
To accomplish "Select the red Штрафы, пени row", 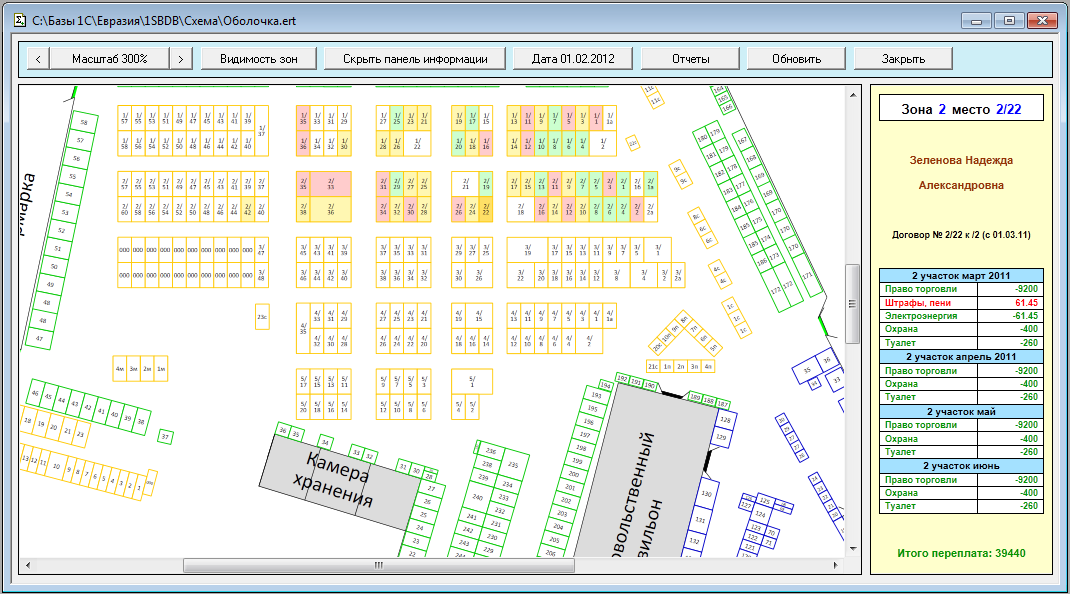I will (960, 302).
